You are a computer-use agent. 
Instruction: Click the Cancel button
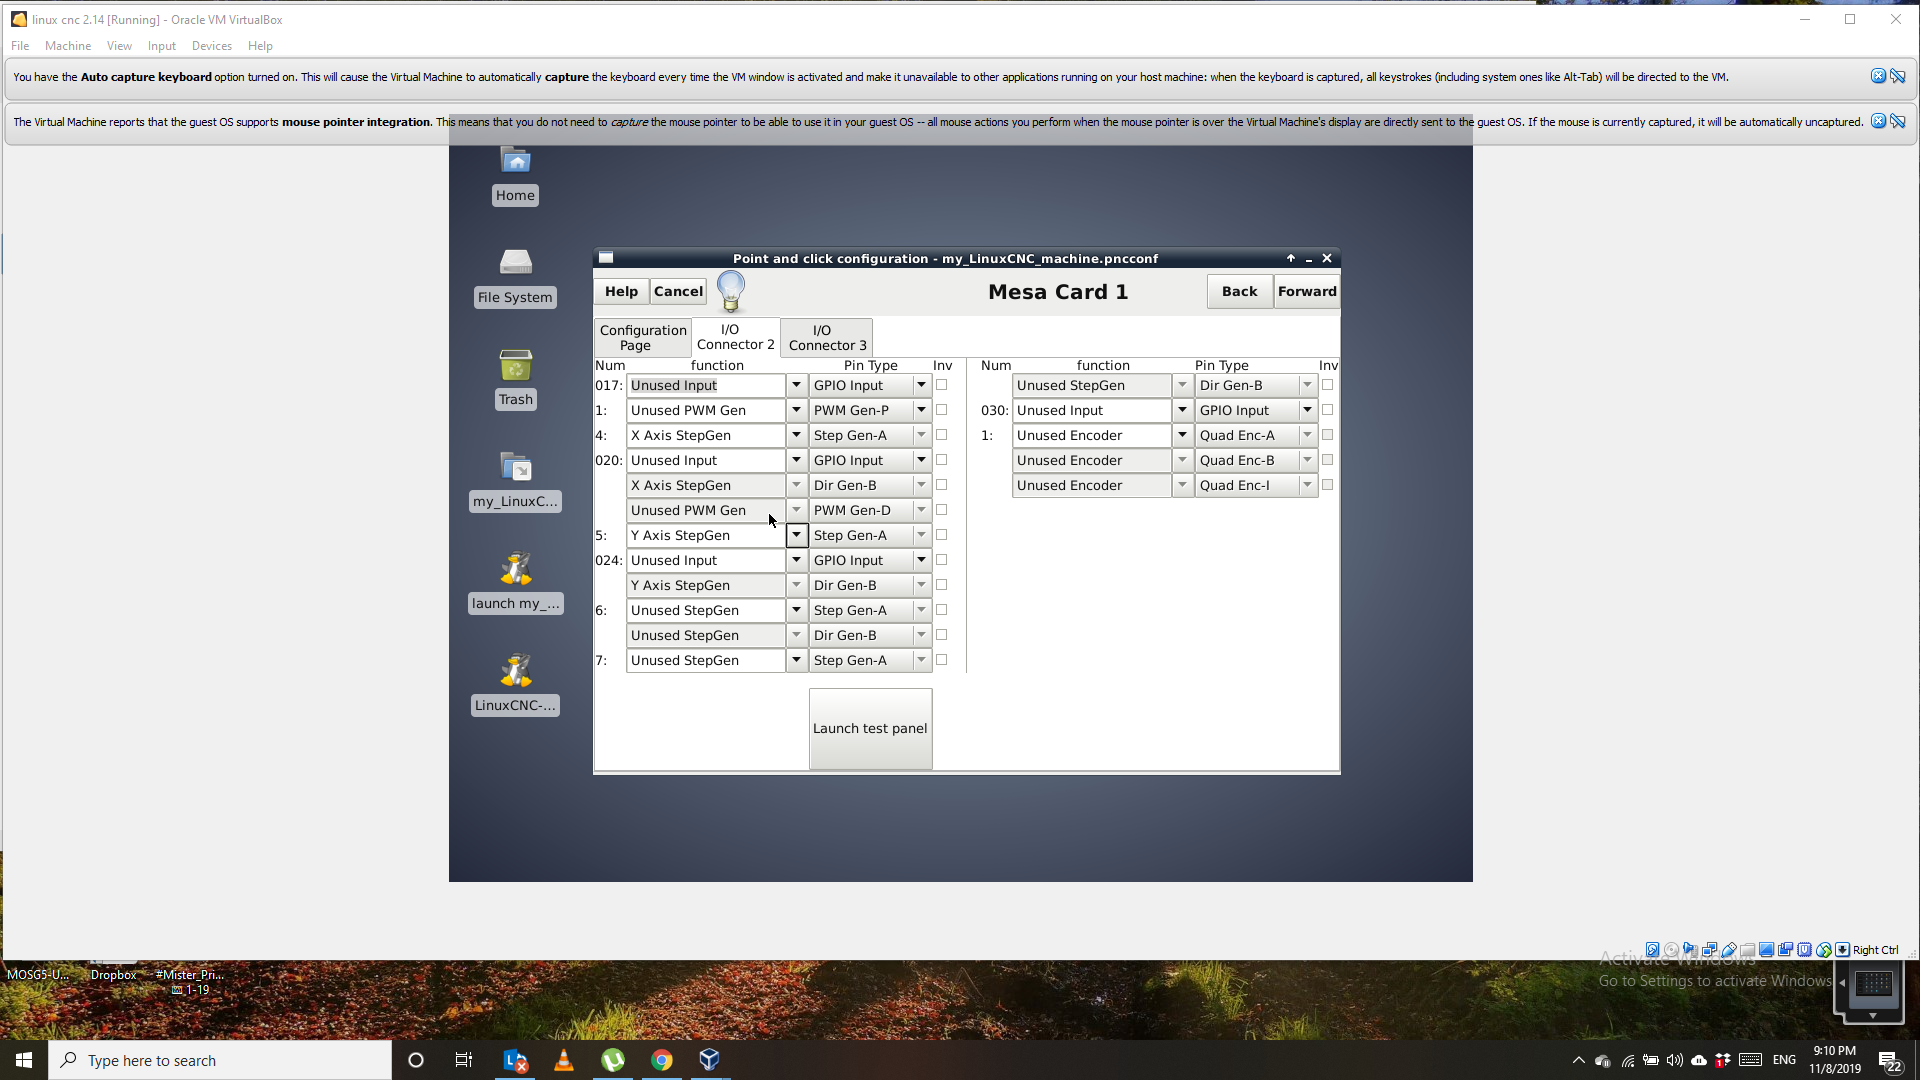(678, 291)
